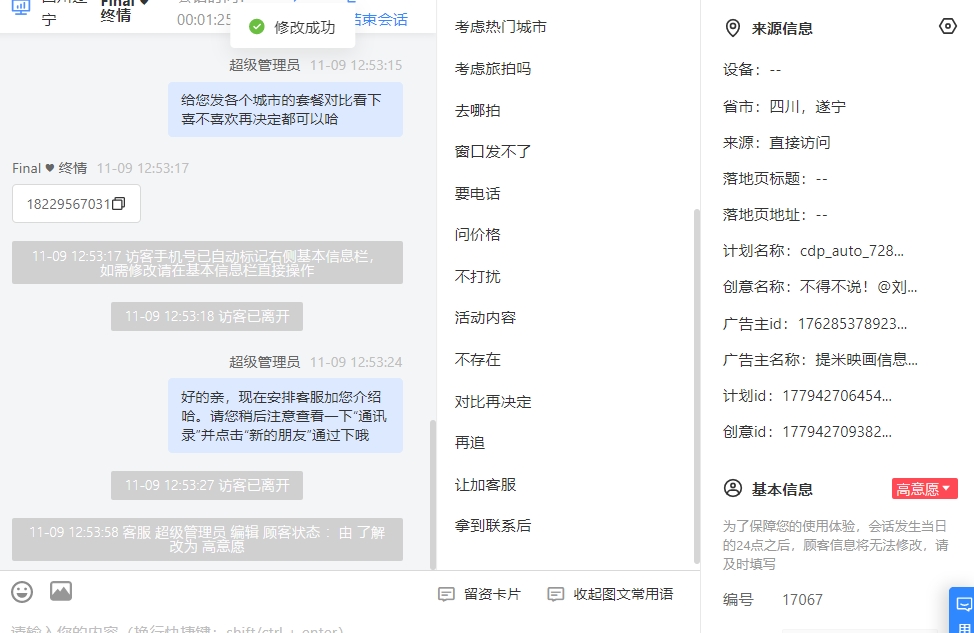Collapse quick replies via 收起图文常用语
974x633 pixels.
tap(610, 594)
